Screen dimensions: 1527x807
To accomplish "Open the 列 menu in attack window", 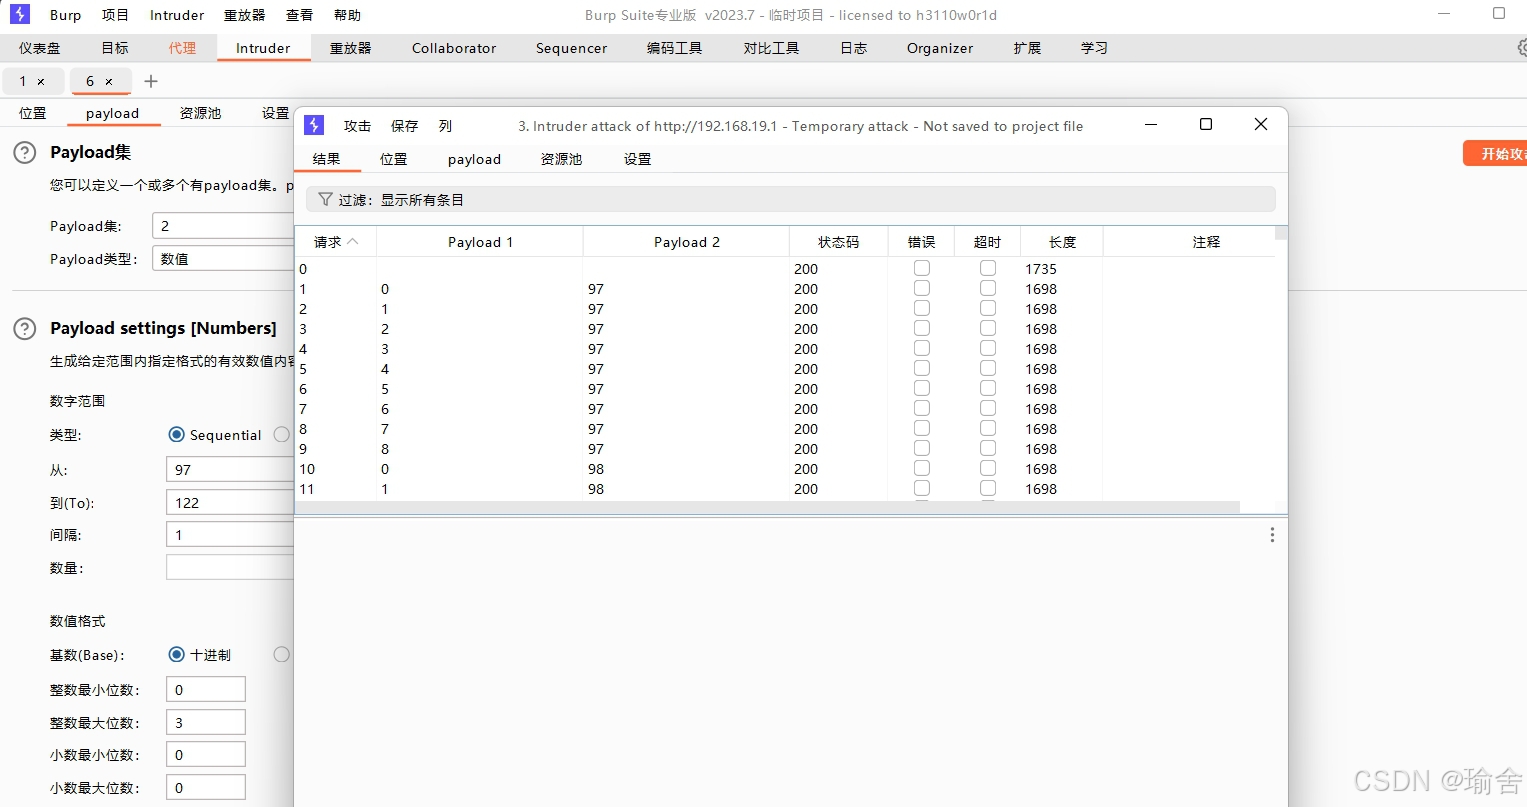I will tap(446, 126).
